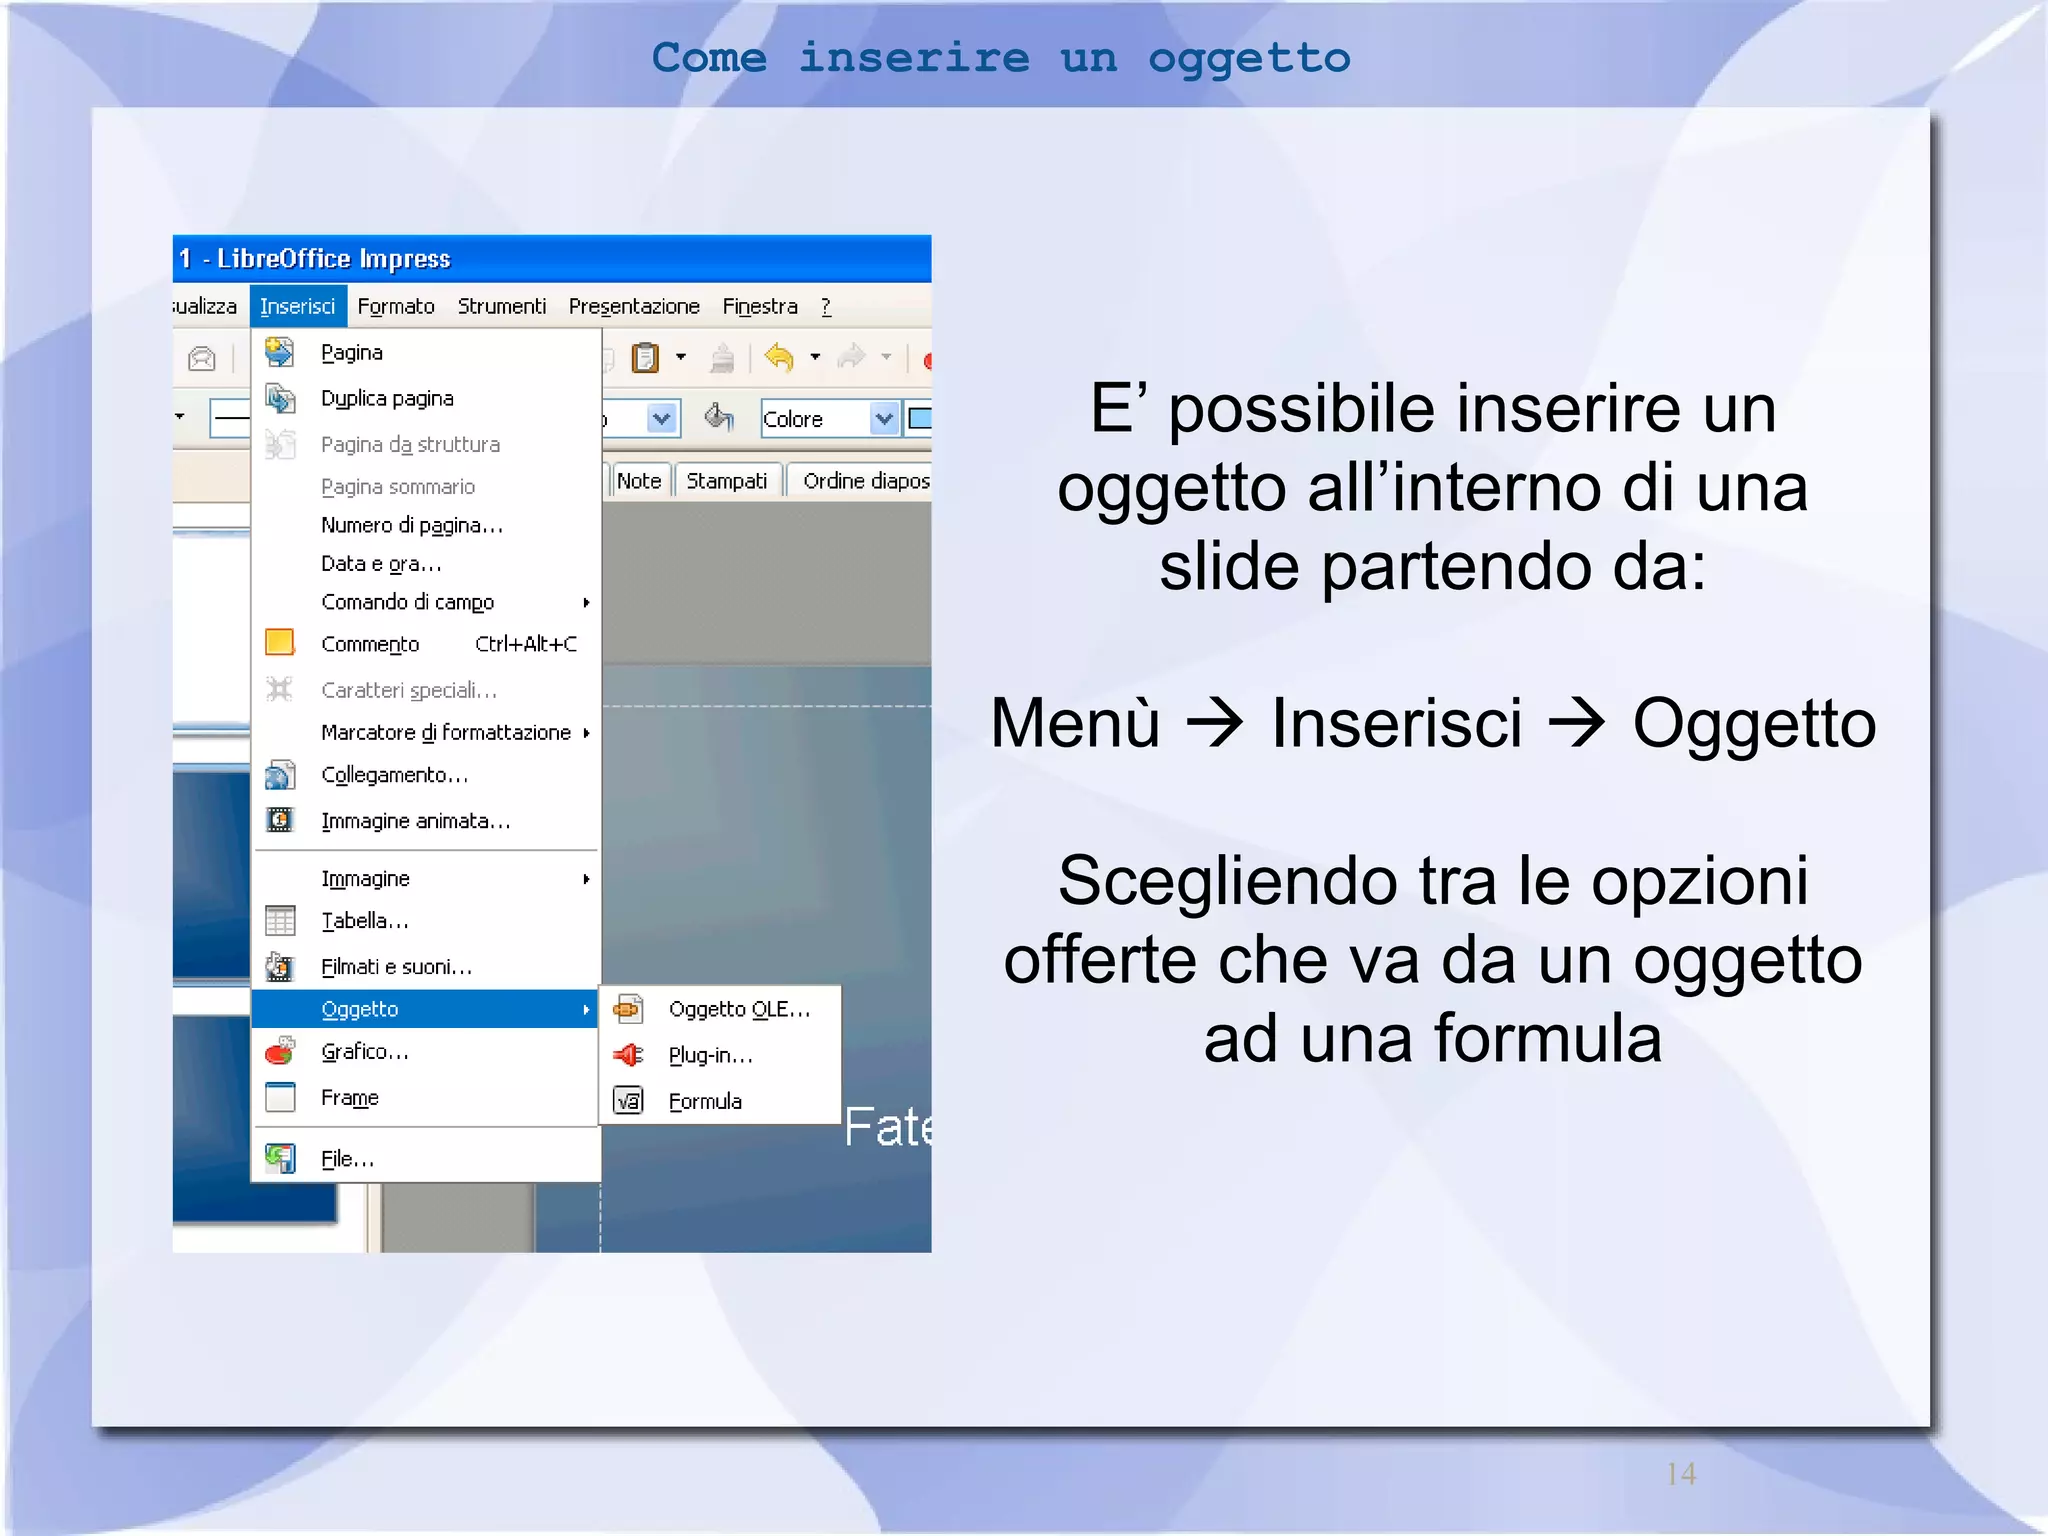Screen dimensions: 2048x1536
Task: Choose Oggetto OLE... submenu entry
Action: [x=720, y=1009]
